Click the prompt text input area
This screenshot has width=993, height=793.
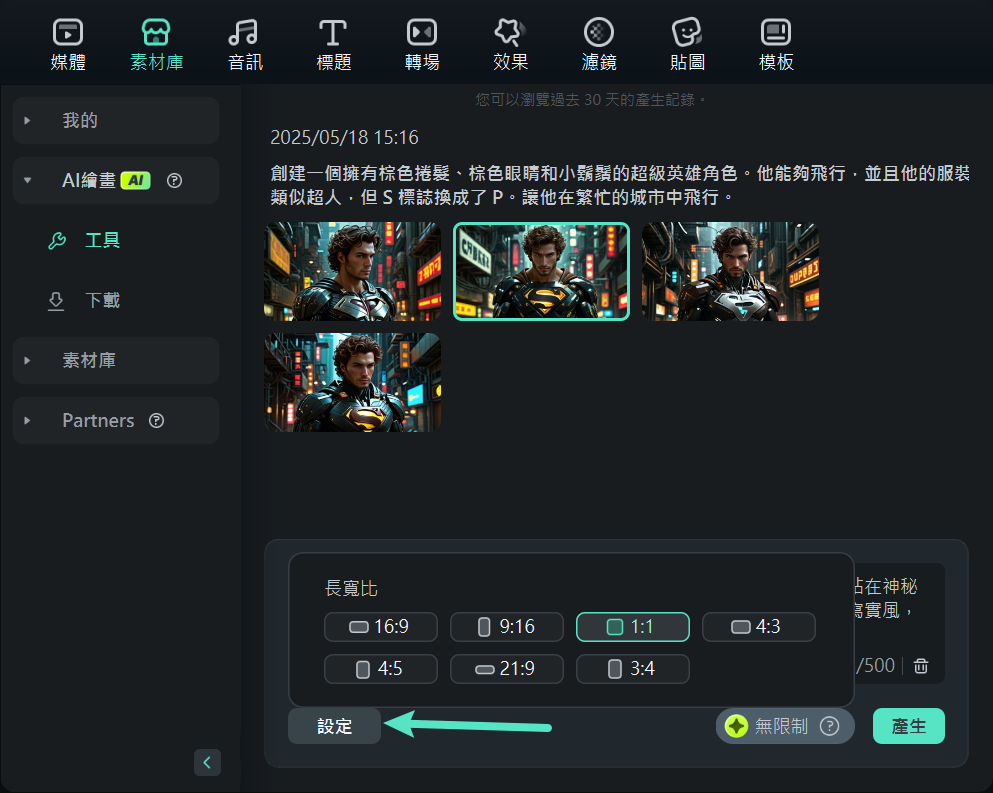898,623
